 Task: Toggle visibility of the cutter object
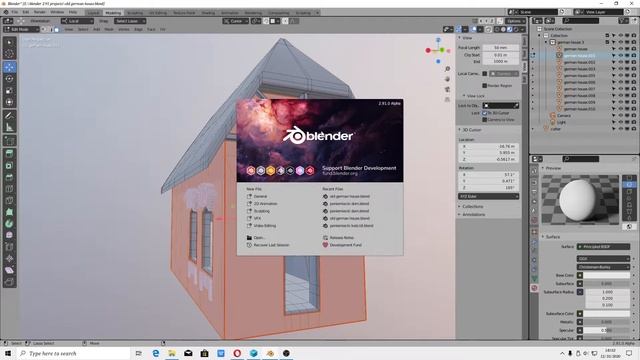[x=621, y=129]
